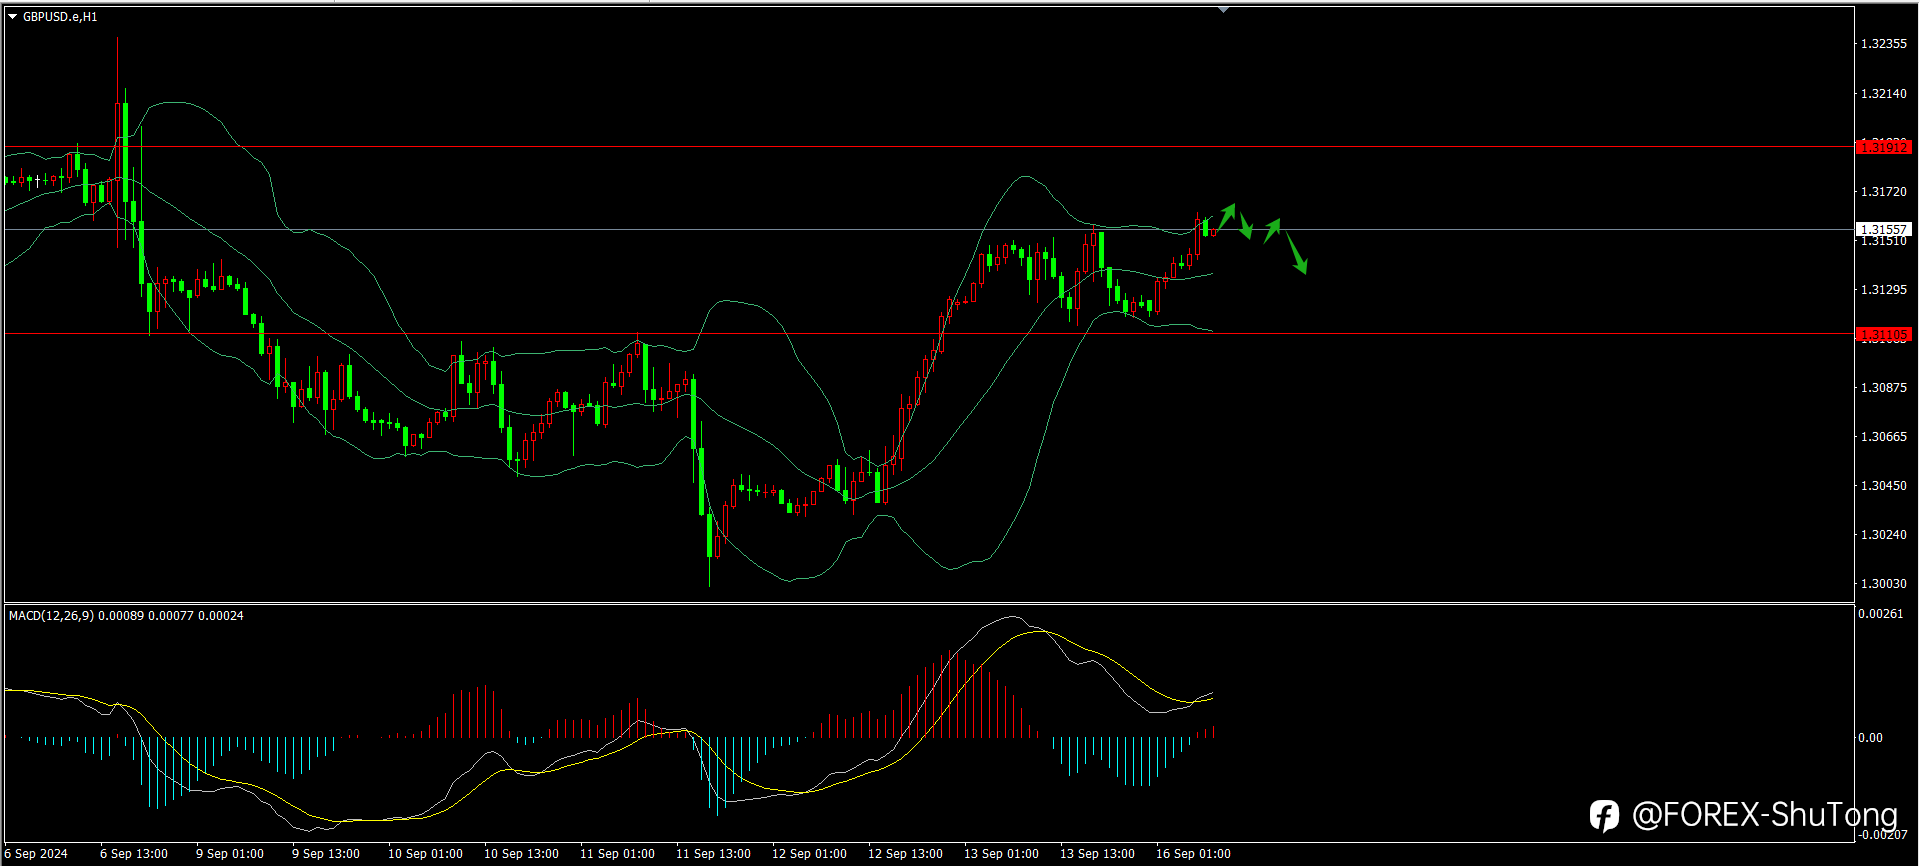Image resolution: width=1920 pixels, height=866 pixels.
Task: Click the Facebook logo icon in the watermark
Action: click(x=1604, y=815)
